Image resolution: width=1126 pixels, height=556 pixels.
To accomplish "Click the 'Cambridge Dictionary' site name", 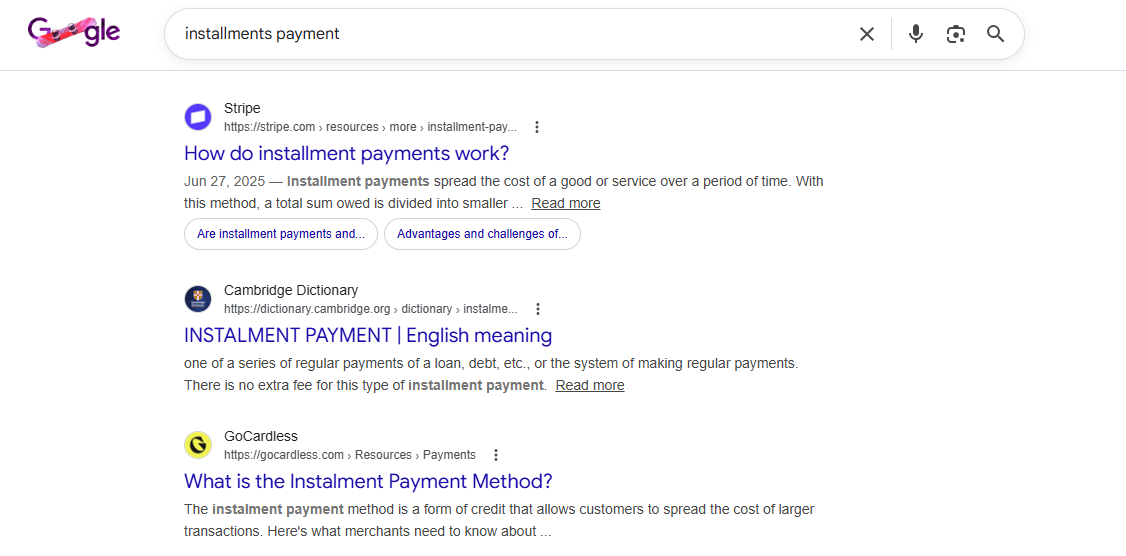I will coord(291,290).
